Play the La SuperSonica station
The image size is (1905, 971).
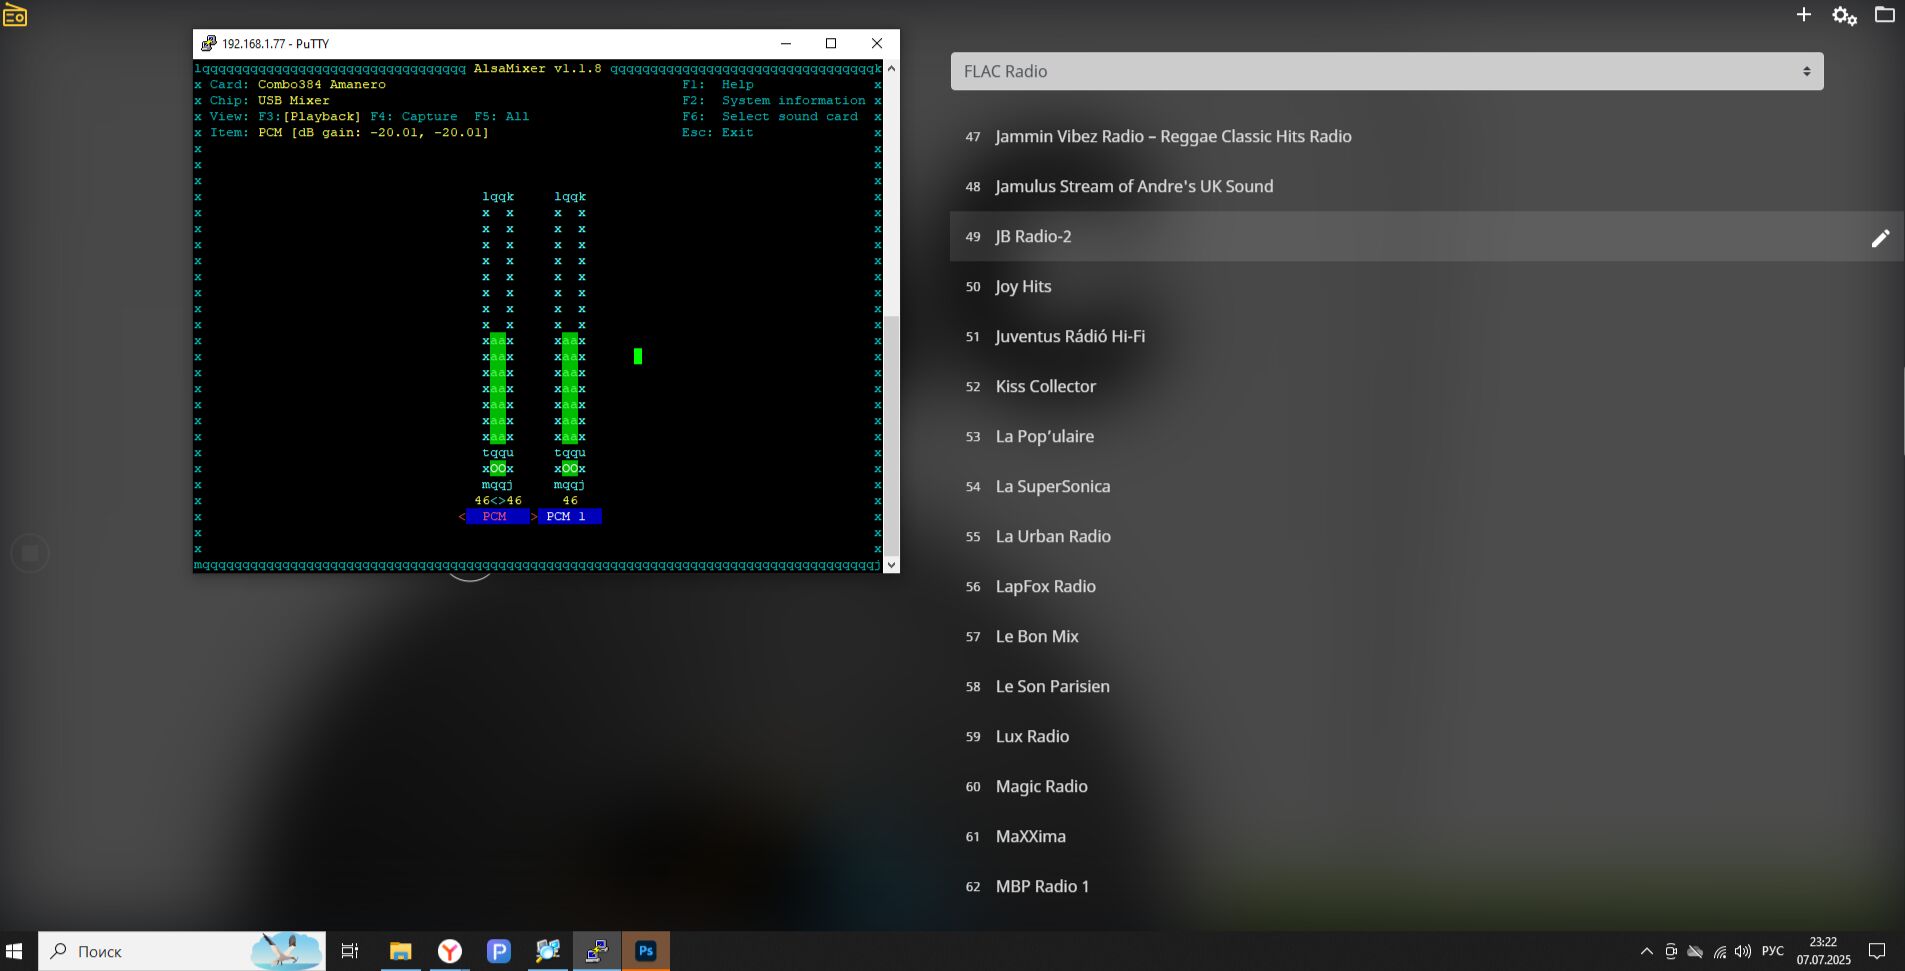coord(1426,486)
